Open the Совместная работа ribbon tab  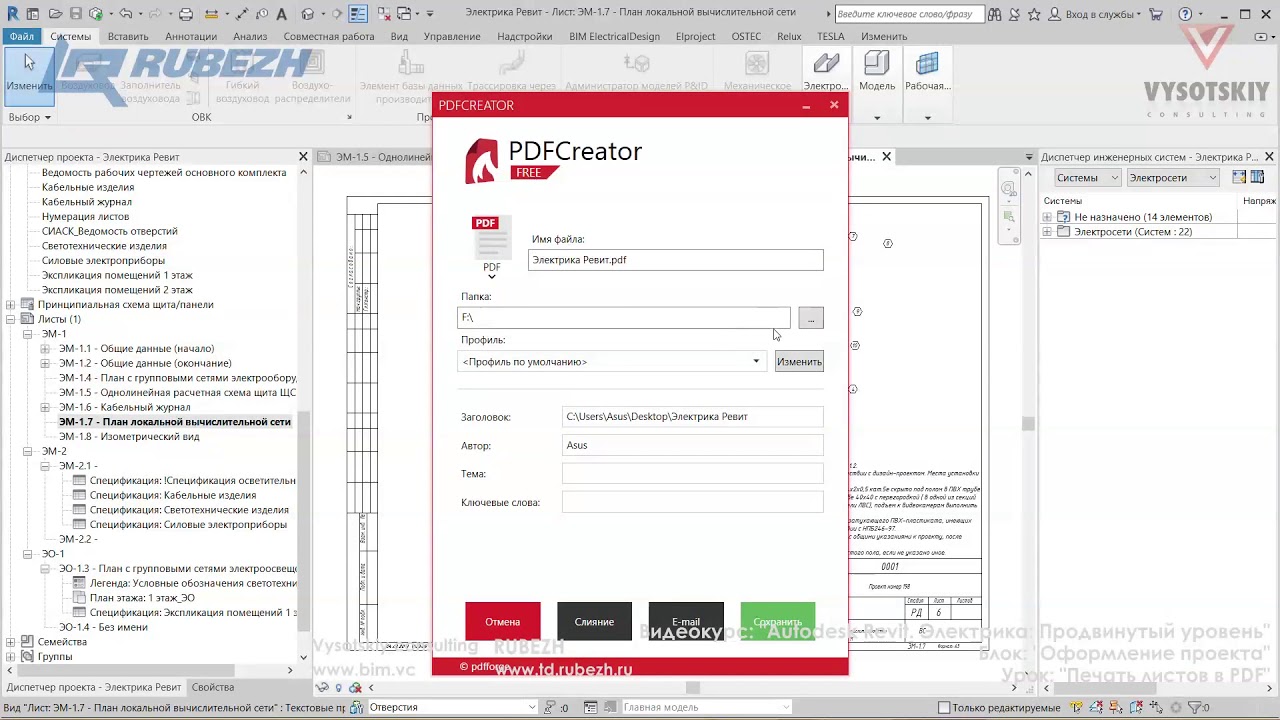(329, 36)
